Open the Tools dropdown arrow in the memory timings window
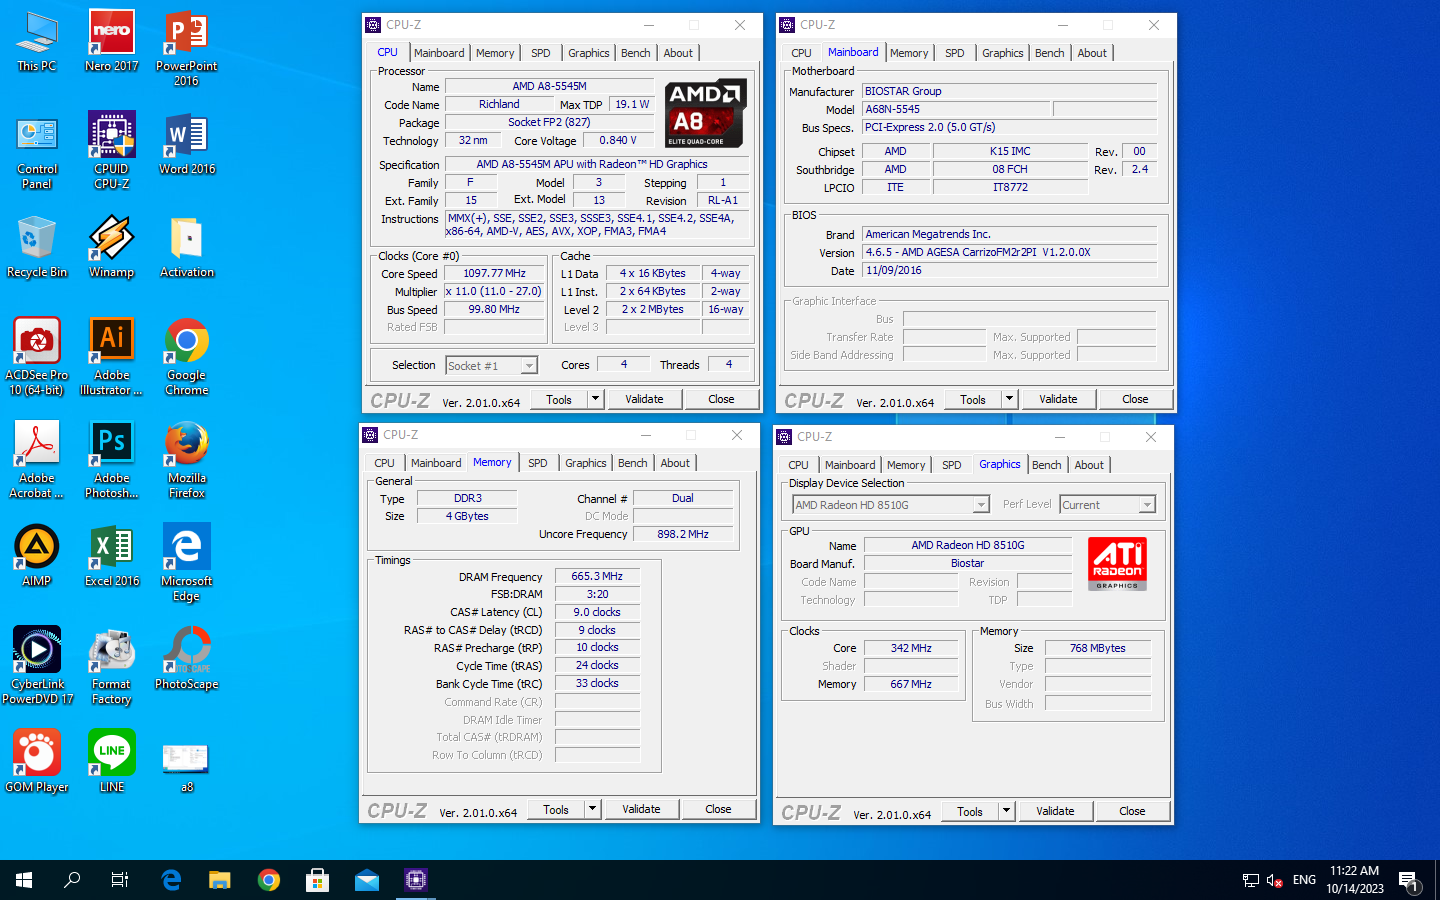Image resolution: width=1440 pixels, height=900 pixels. tap(592, 809)
